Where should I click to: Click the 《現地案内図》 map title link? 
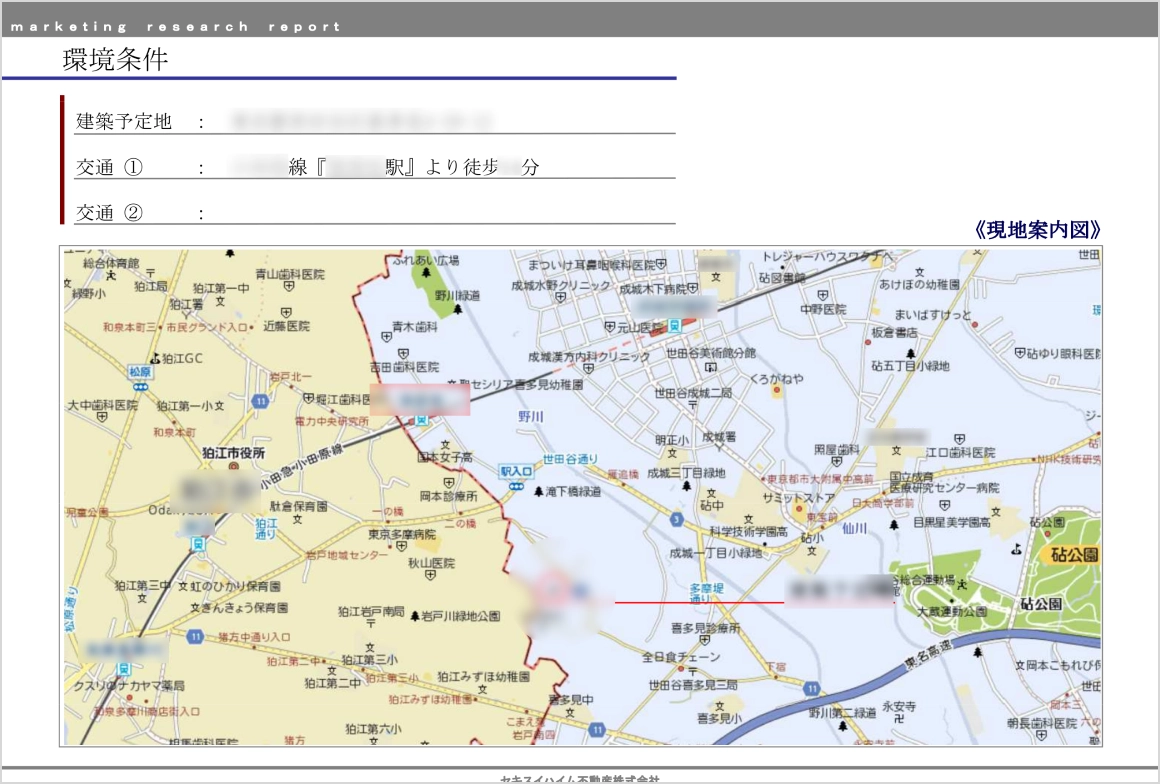click(x=1037, y=229)
